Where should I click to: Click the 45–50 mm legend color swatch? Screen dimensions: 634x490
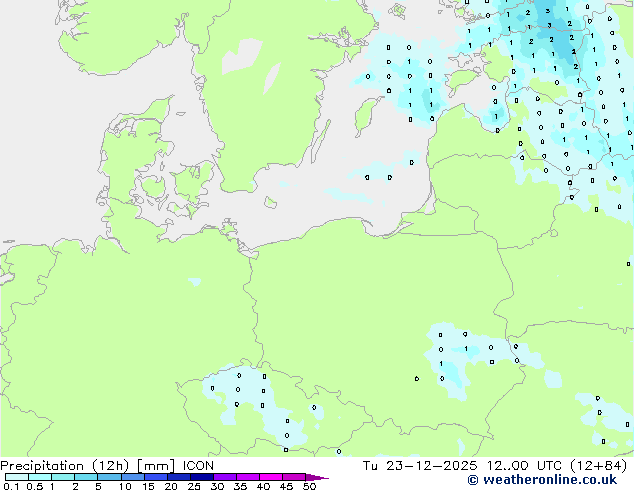pos(294,477)
